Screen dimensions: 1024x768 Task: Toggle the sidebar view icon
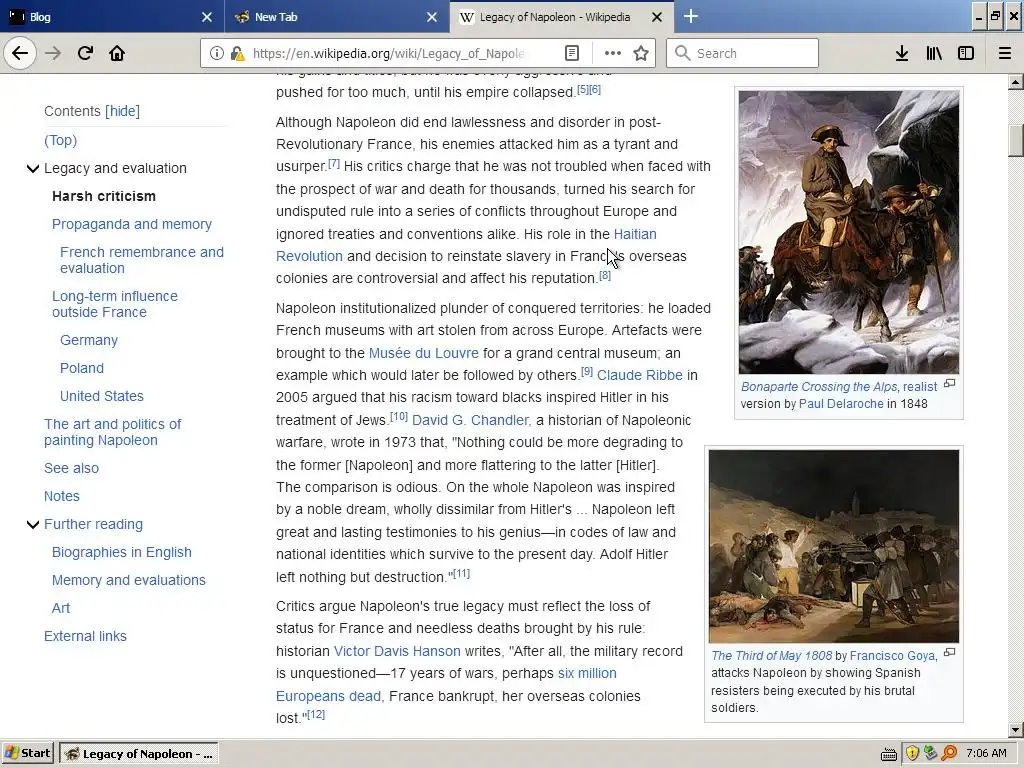pyautogui.click(x=966, y=54)
